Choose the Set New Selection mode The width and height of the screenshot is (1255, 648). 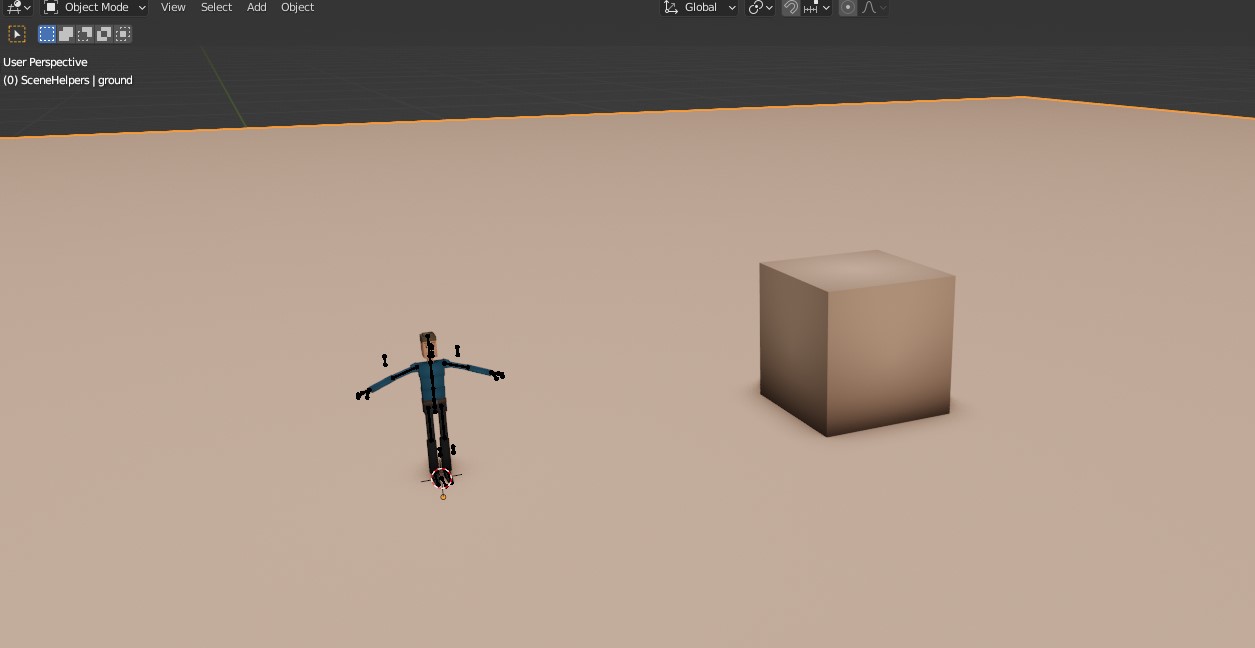pyautogui.click(x=47, y=34)
